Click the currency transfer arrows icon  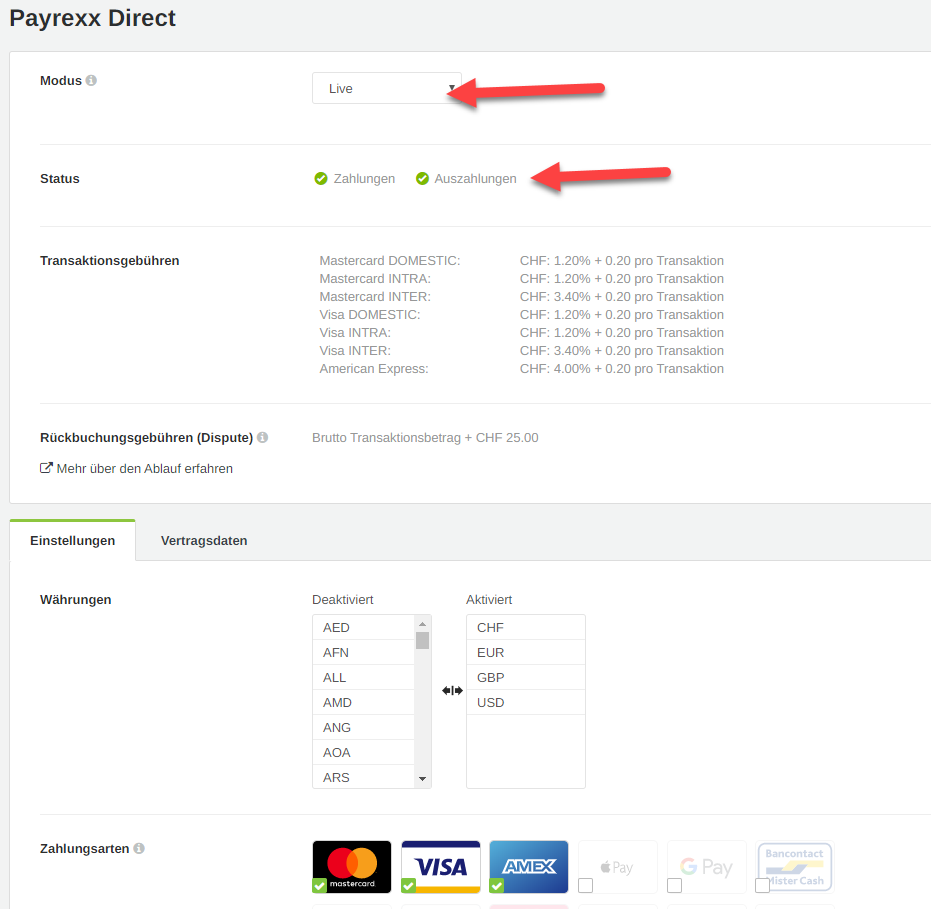click(x=452, y=690)
